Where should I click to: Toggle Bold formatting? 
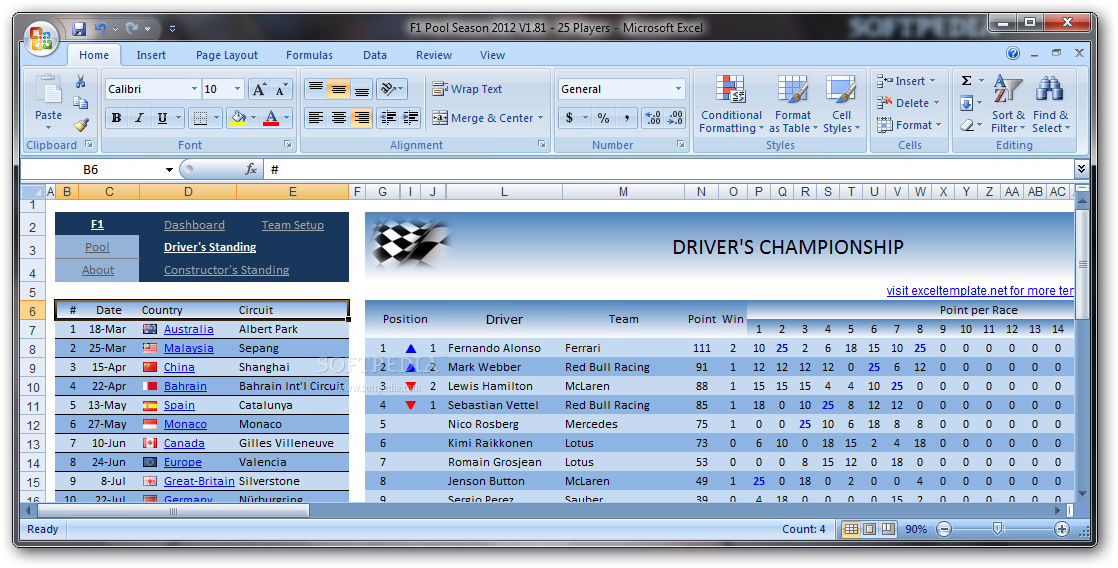point(116,118)
